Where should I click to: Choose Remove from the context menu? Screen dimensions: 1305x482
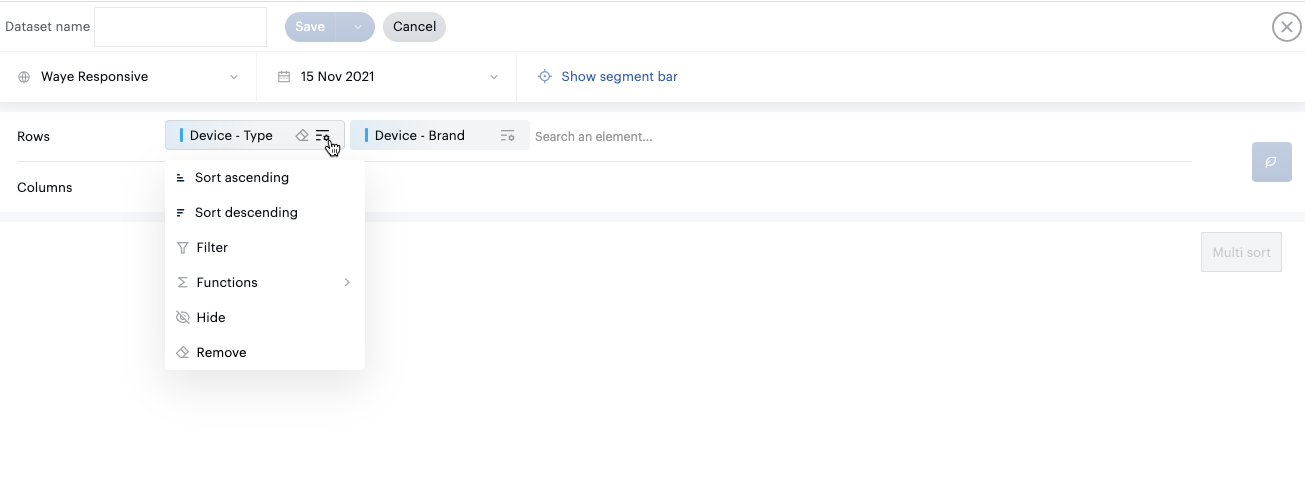point(221,353)
